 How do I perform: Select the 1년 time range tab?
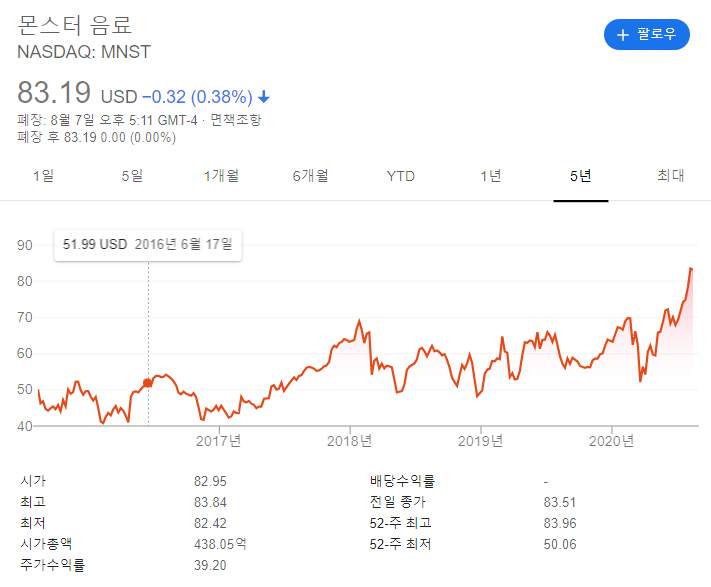491,176
